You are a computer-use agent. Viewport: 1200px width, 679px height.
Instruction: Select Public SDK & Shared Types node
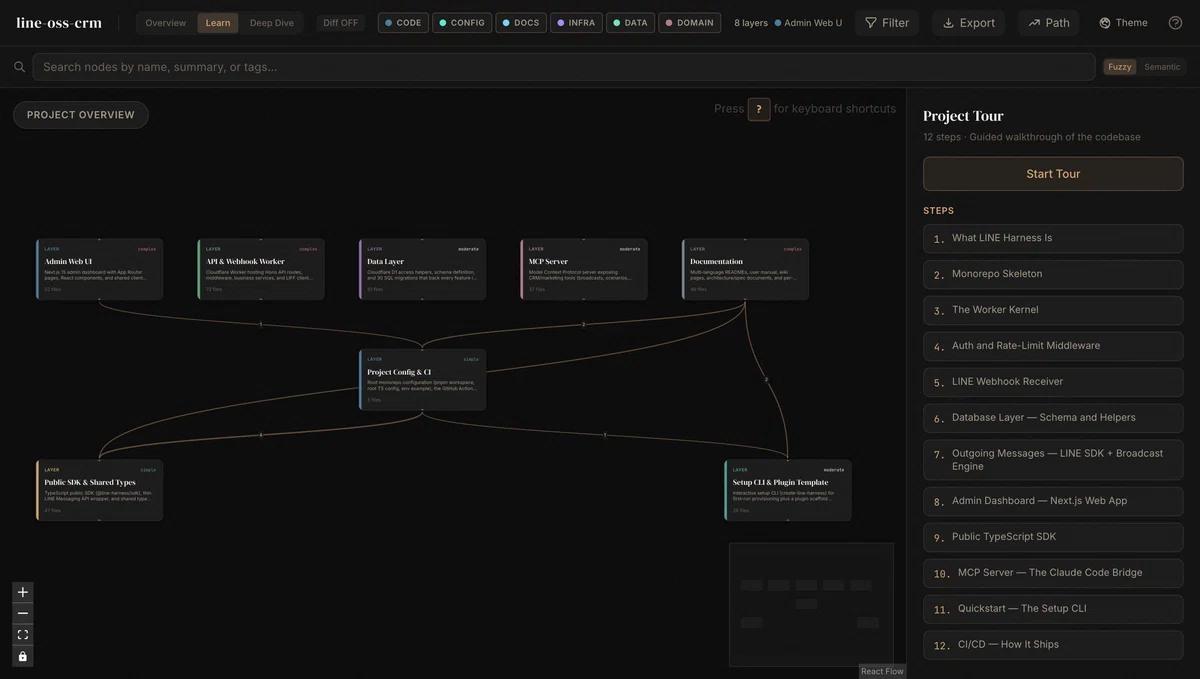[100, 490]
